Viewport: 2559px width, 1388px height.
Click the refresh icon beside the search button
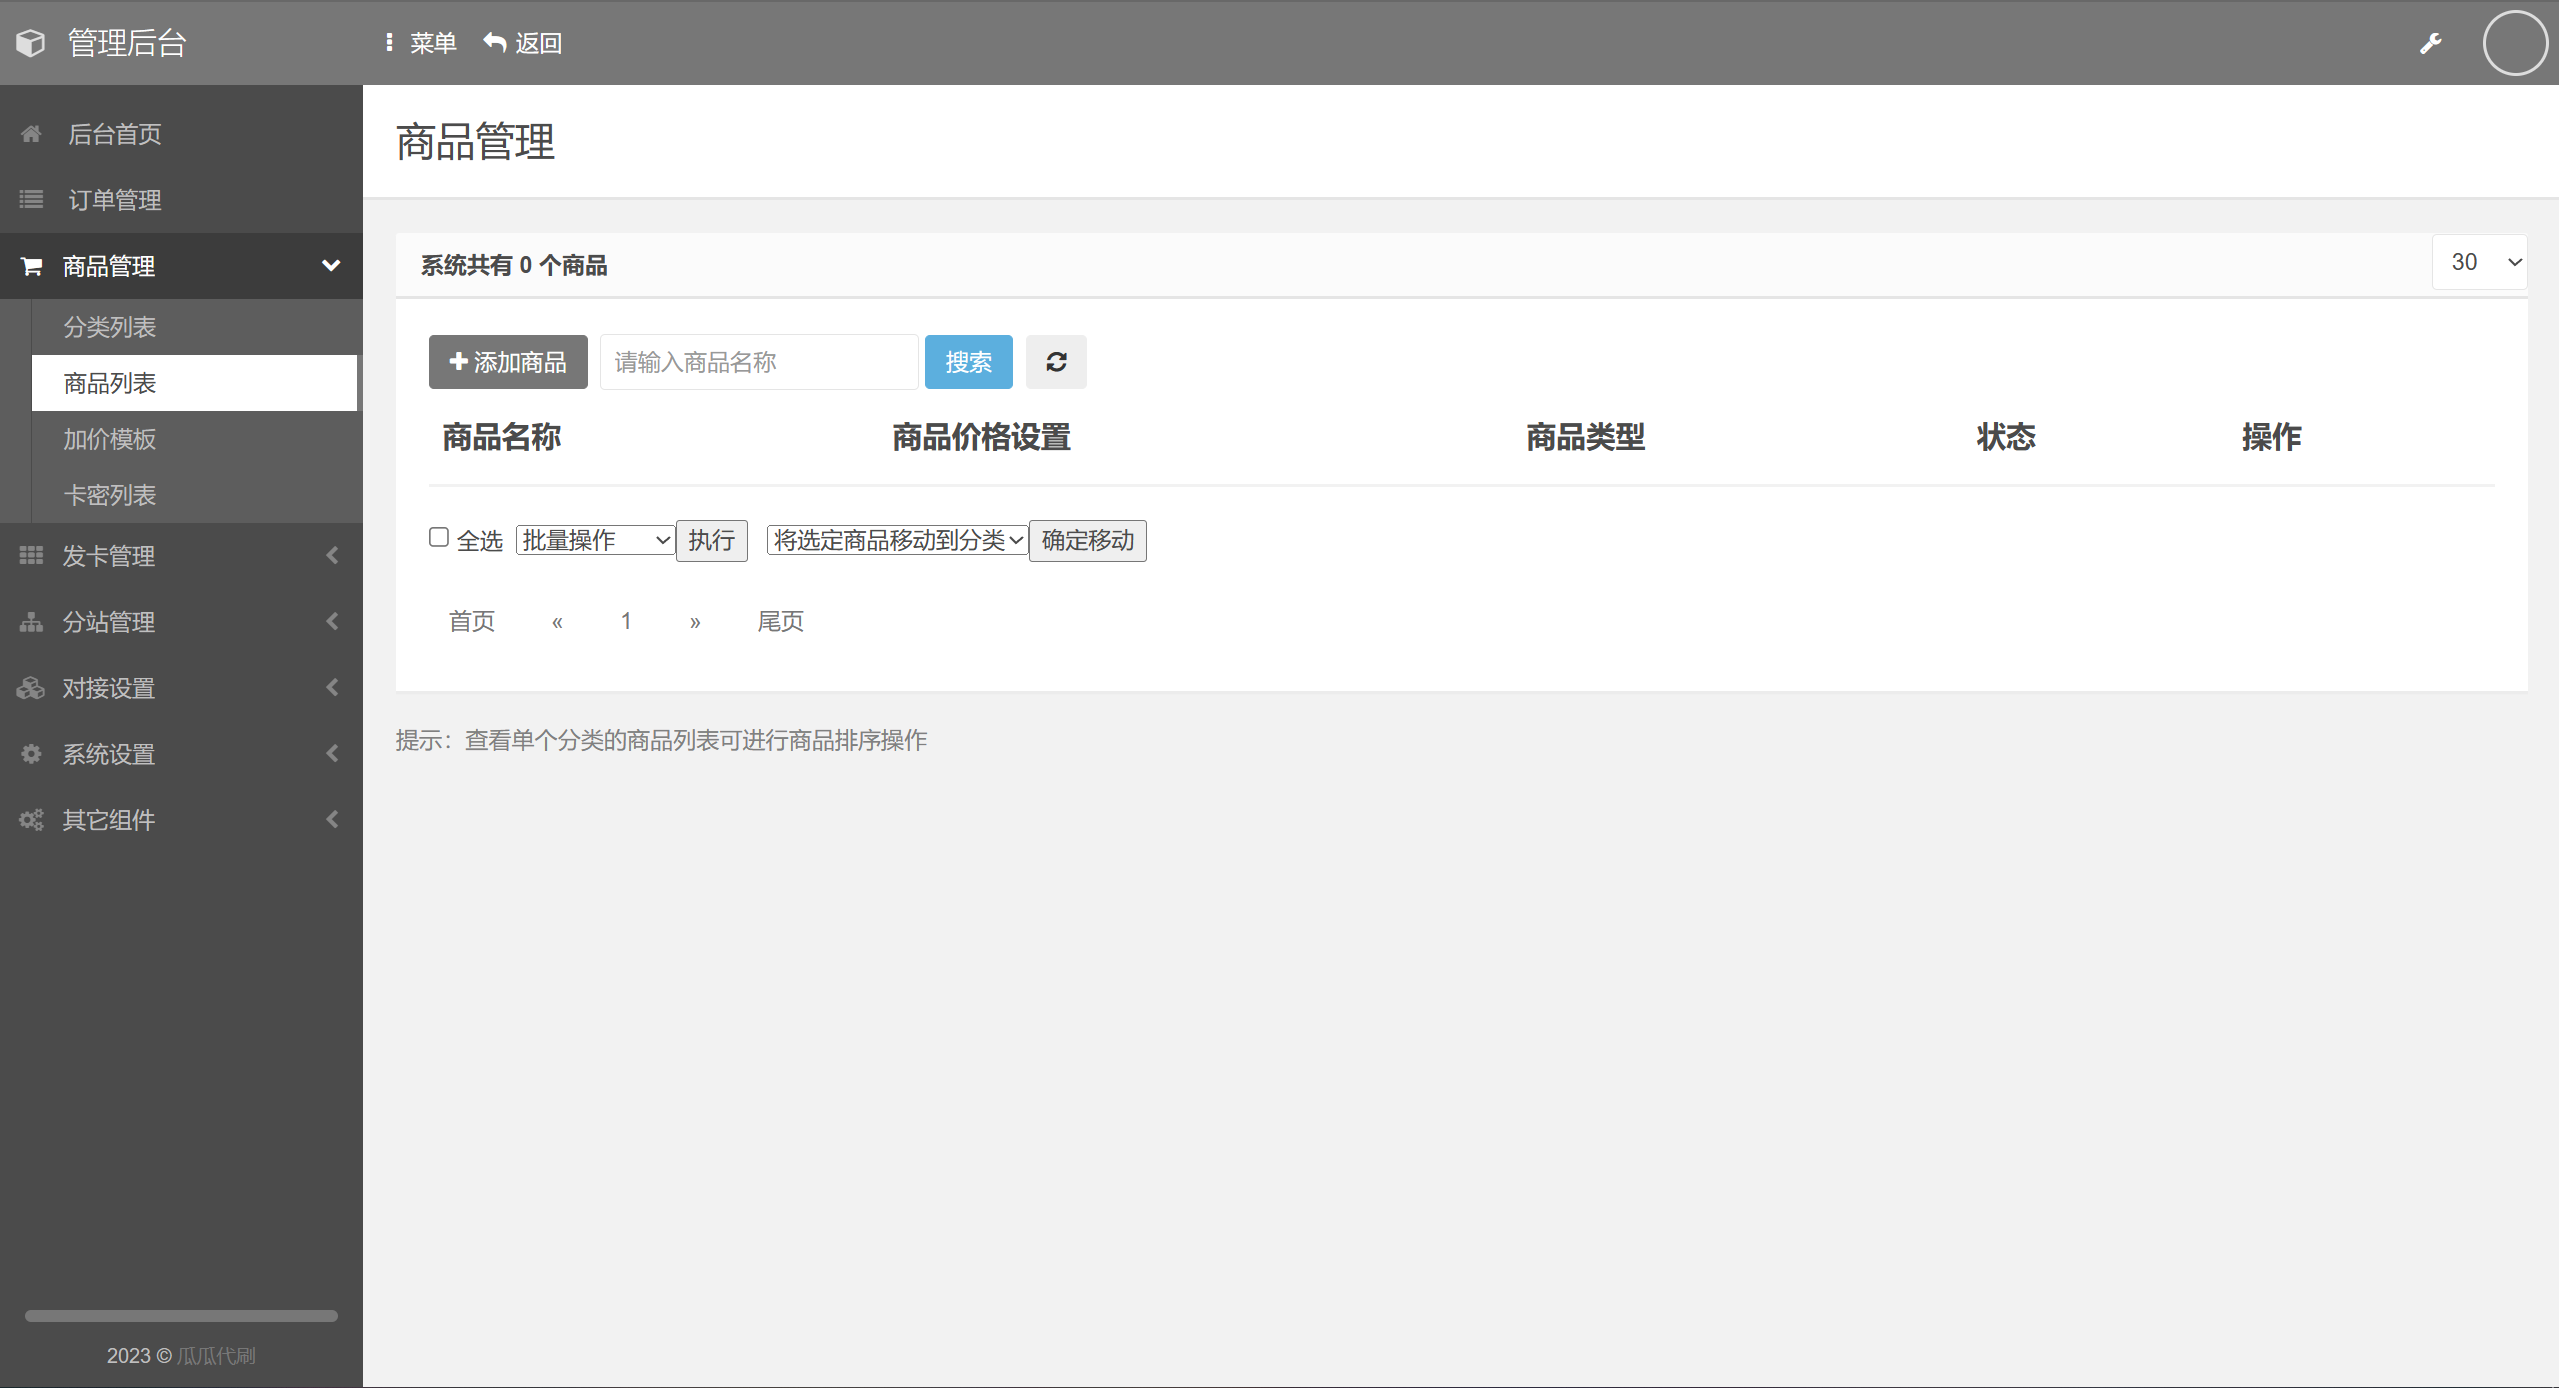tap(1056, 362)
